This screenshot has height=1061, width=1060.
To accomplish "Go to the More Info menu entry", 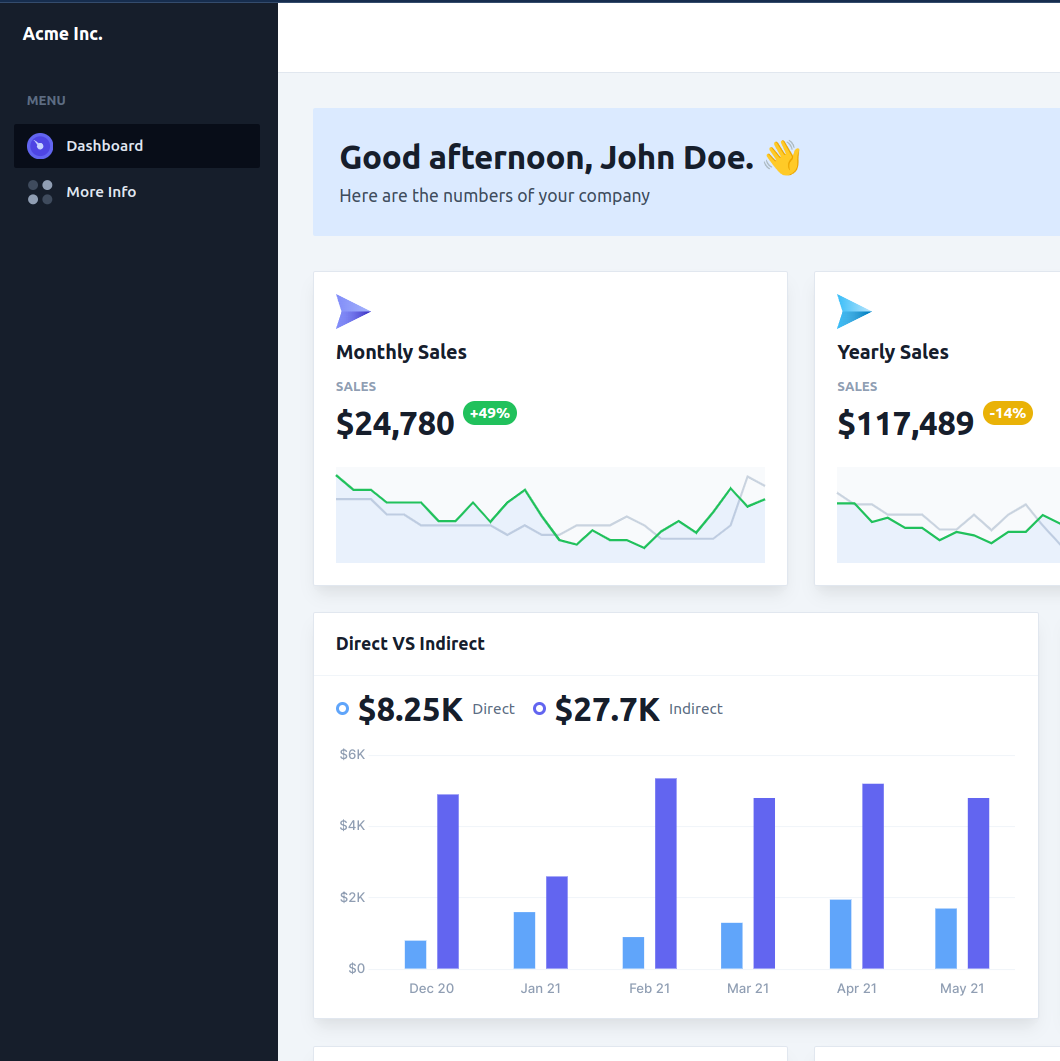I will click(x=101, y=191).
